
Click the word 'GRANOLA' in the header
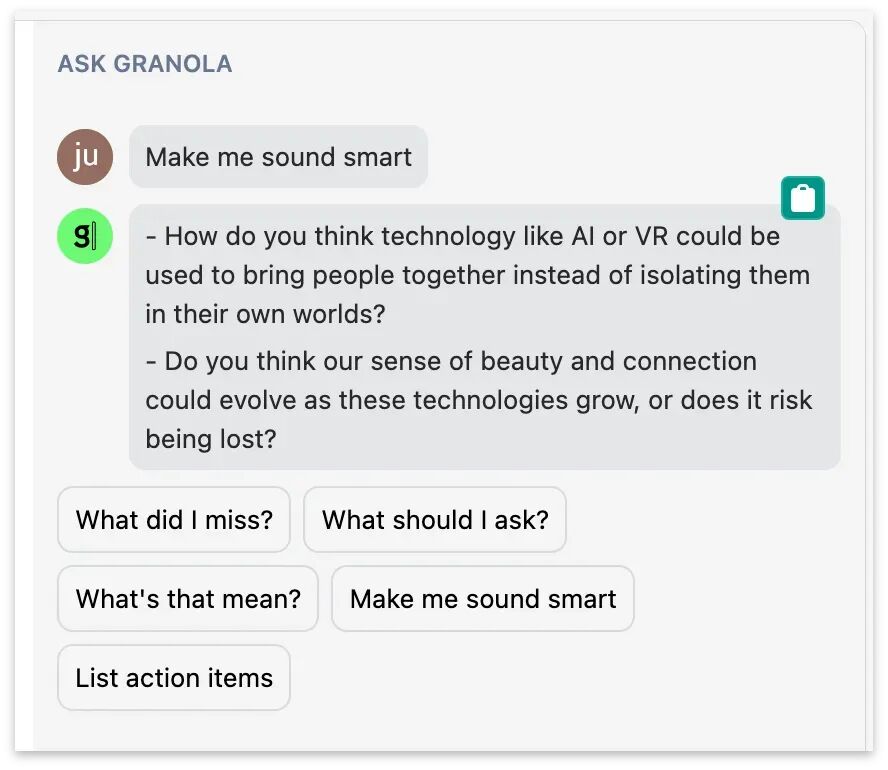[173, 63]
